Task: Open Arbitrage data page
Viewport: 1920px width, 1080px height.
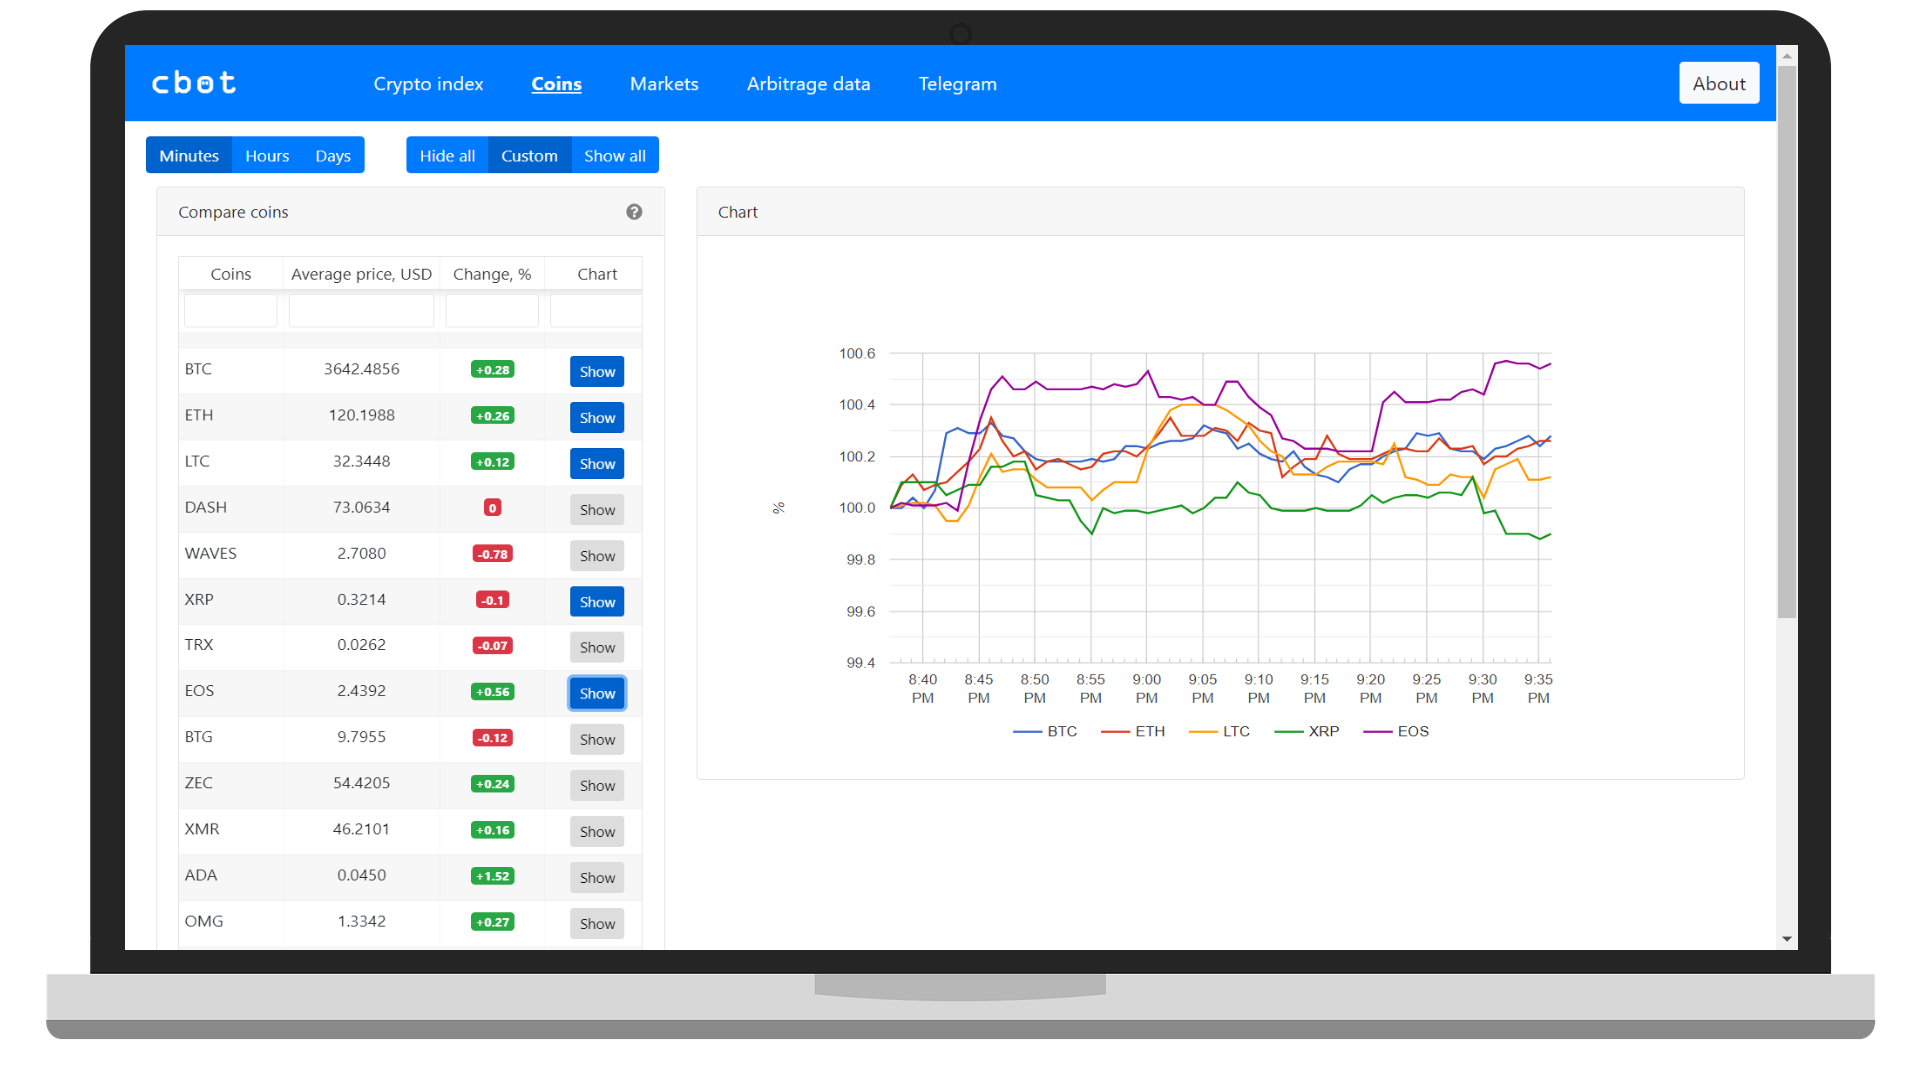Action: [808, 84]
